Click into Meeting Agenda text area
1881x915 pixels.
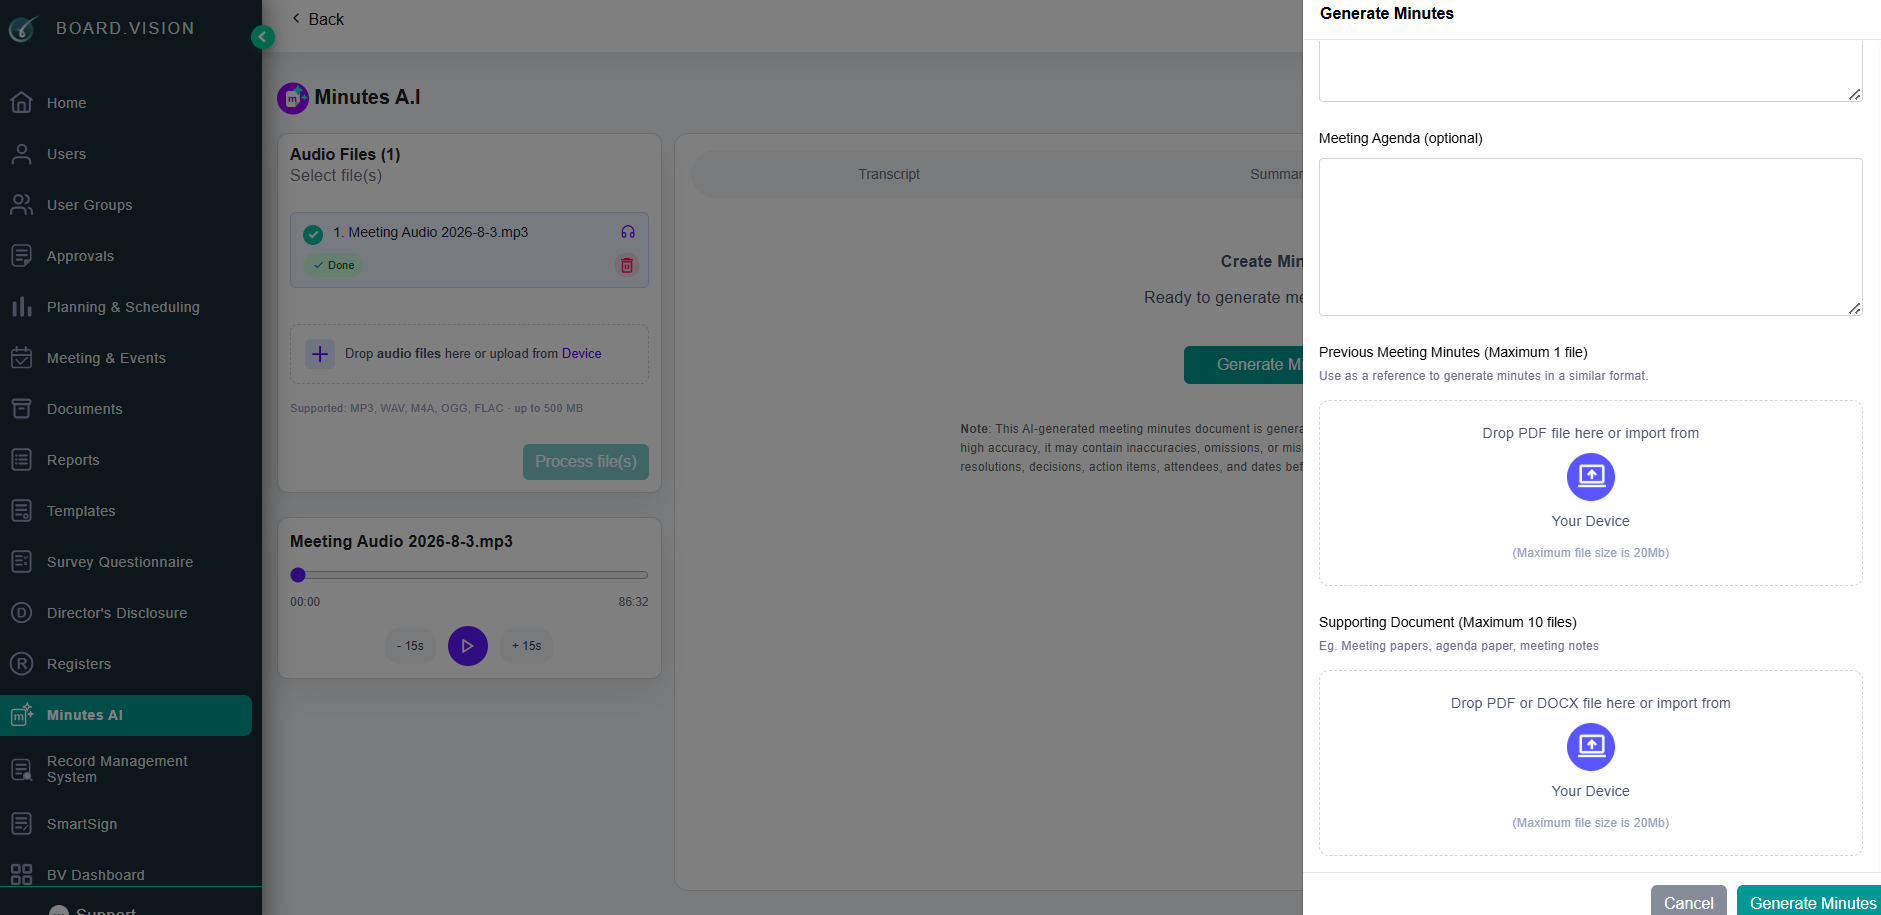click(1590, 237)
